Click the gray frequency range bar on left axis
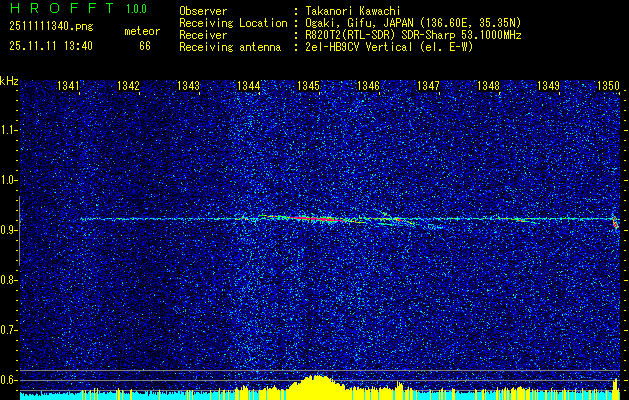Image resolution: width=629 pixels, height=400 pixels. (19, 231)
